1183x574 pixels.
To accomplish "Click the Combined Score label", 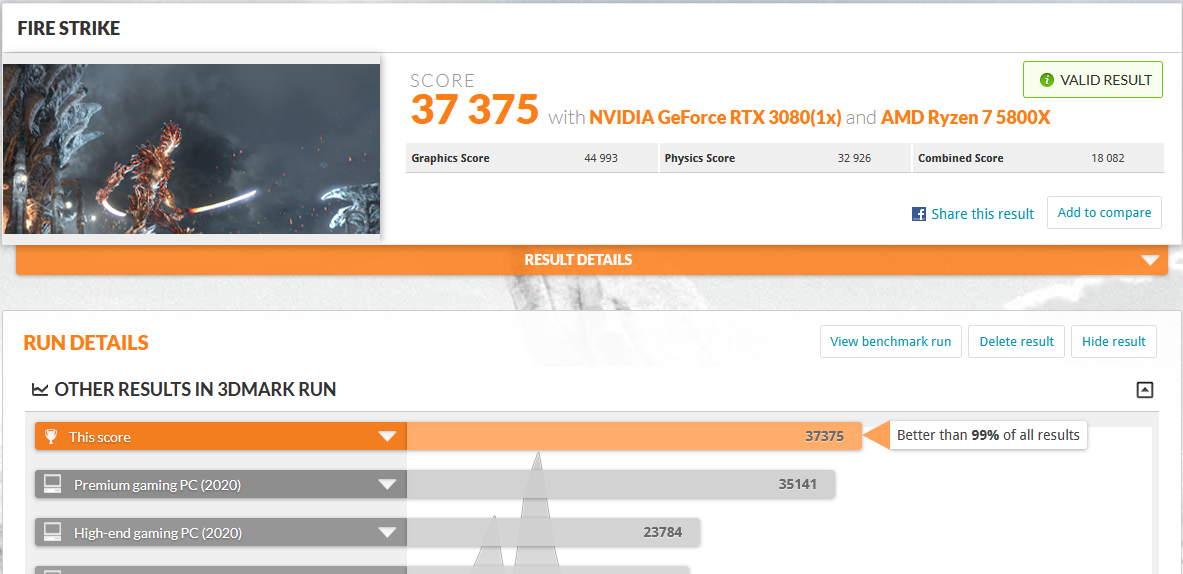I will click(960, 158).
